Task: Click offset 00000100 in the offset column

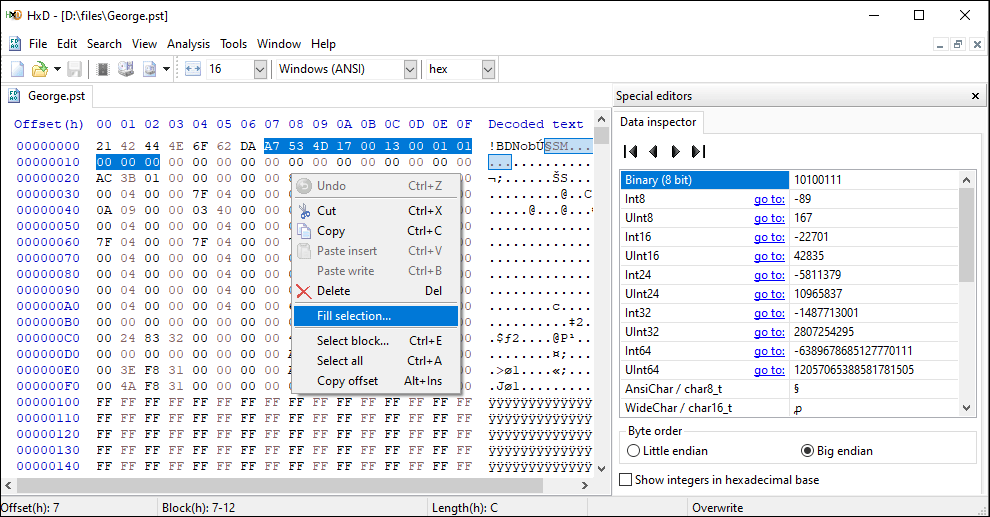Action: click(48, 402)
